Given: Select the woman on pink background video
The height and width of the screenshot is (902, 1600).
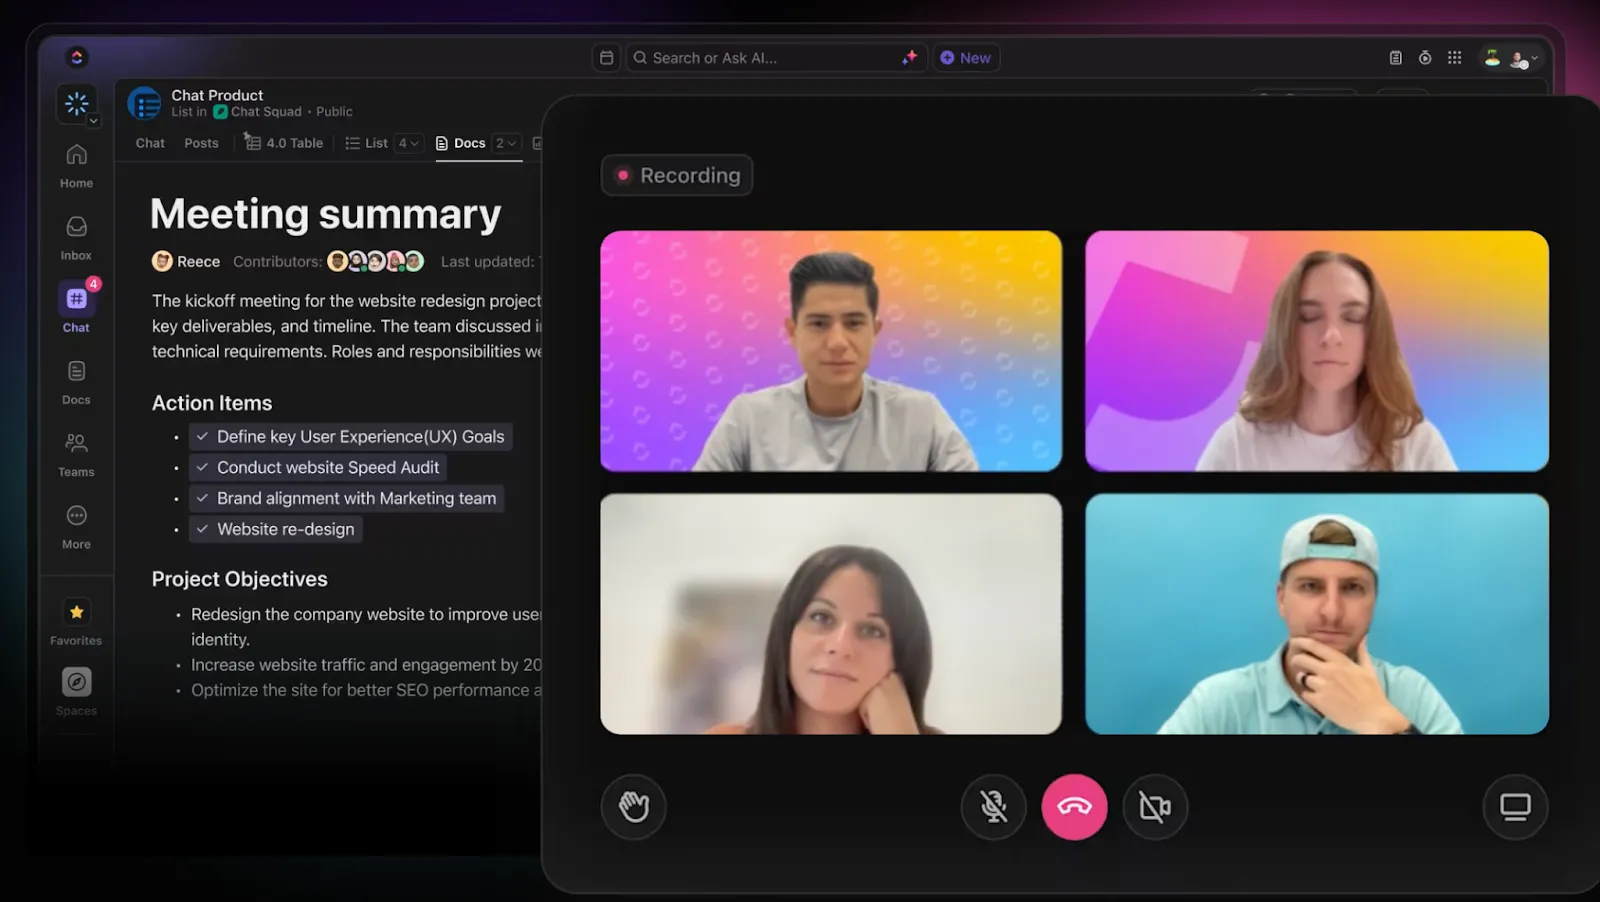Looking at the screenshot, I should 1317,351.
